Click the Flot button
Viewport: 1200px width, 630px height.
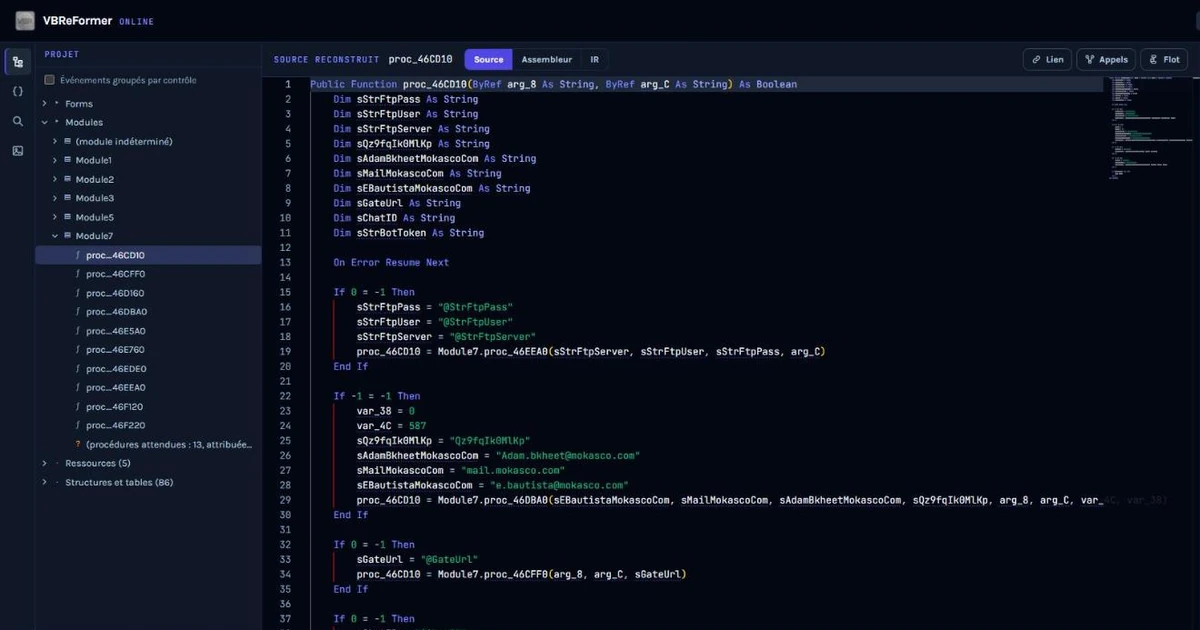coord(1164,60)
